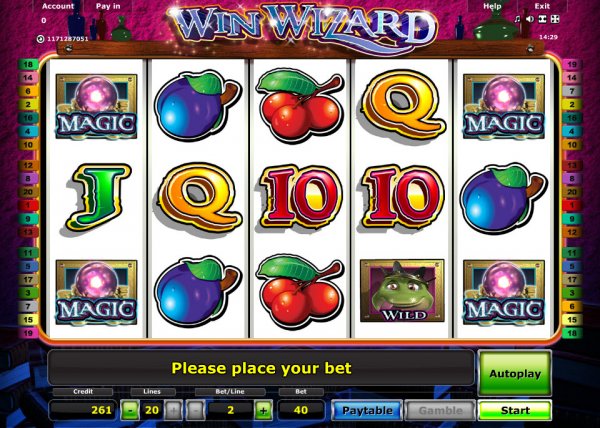Click the Account label
This screenshot has width=600, height=428.
pos(58,6)
